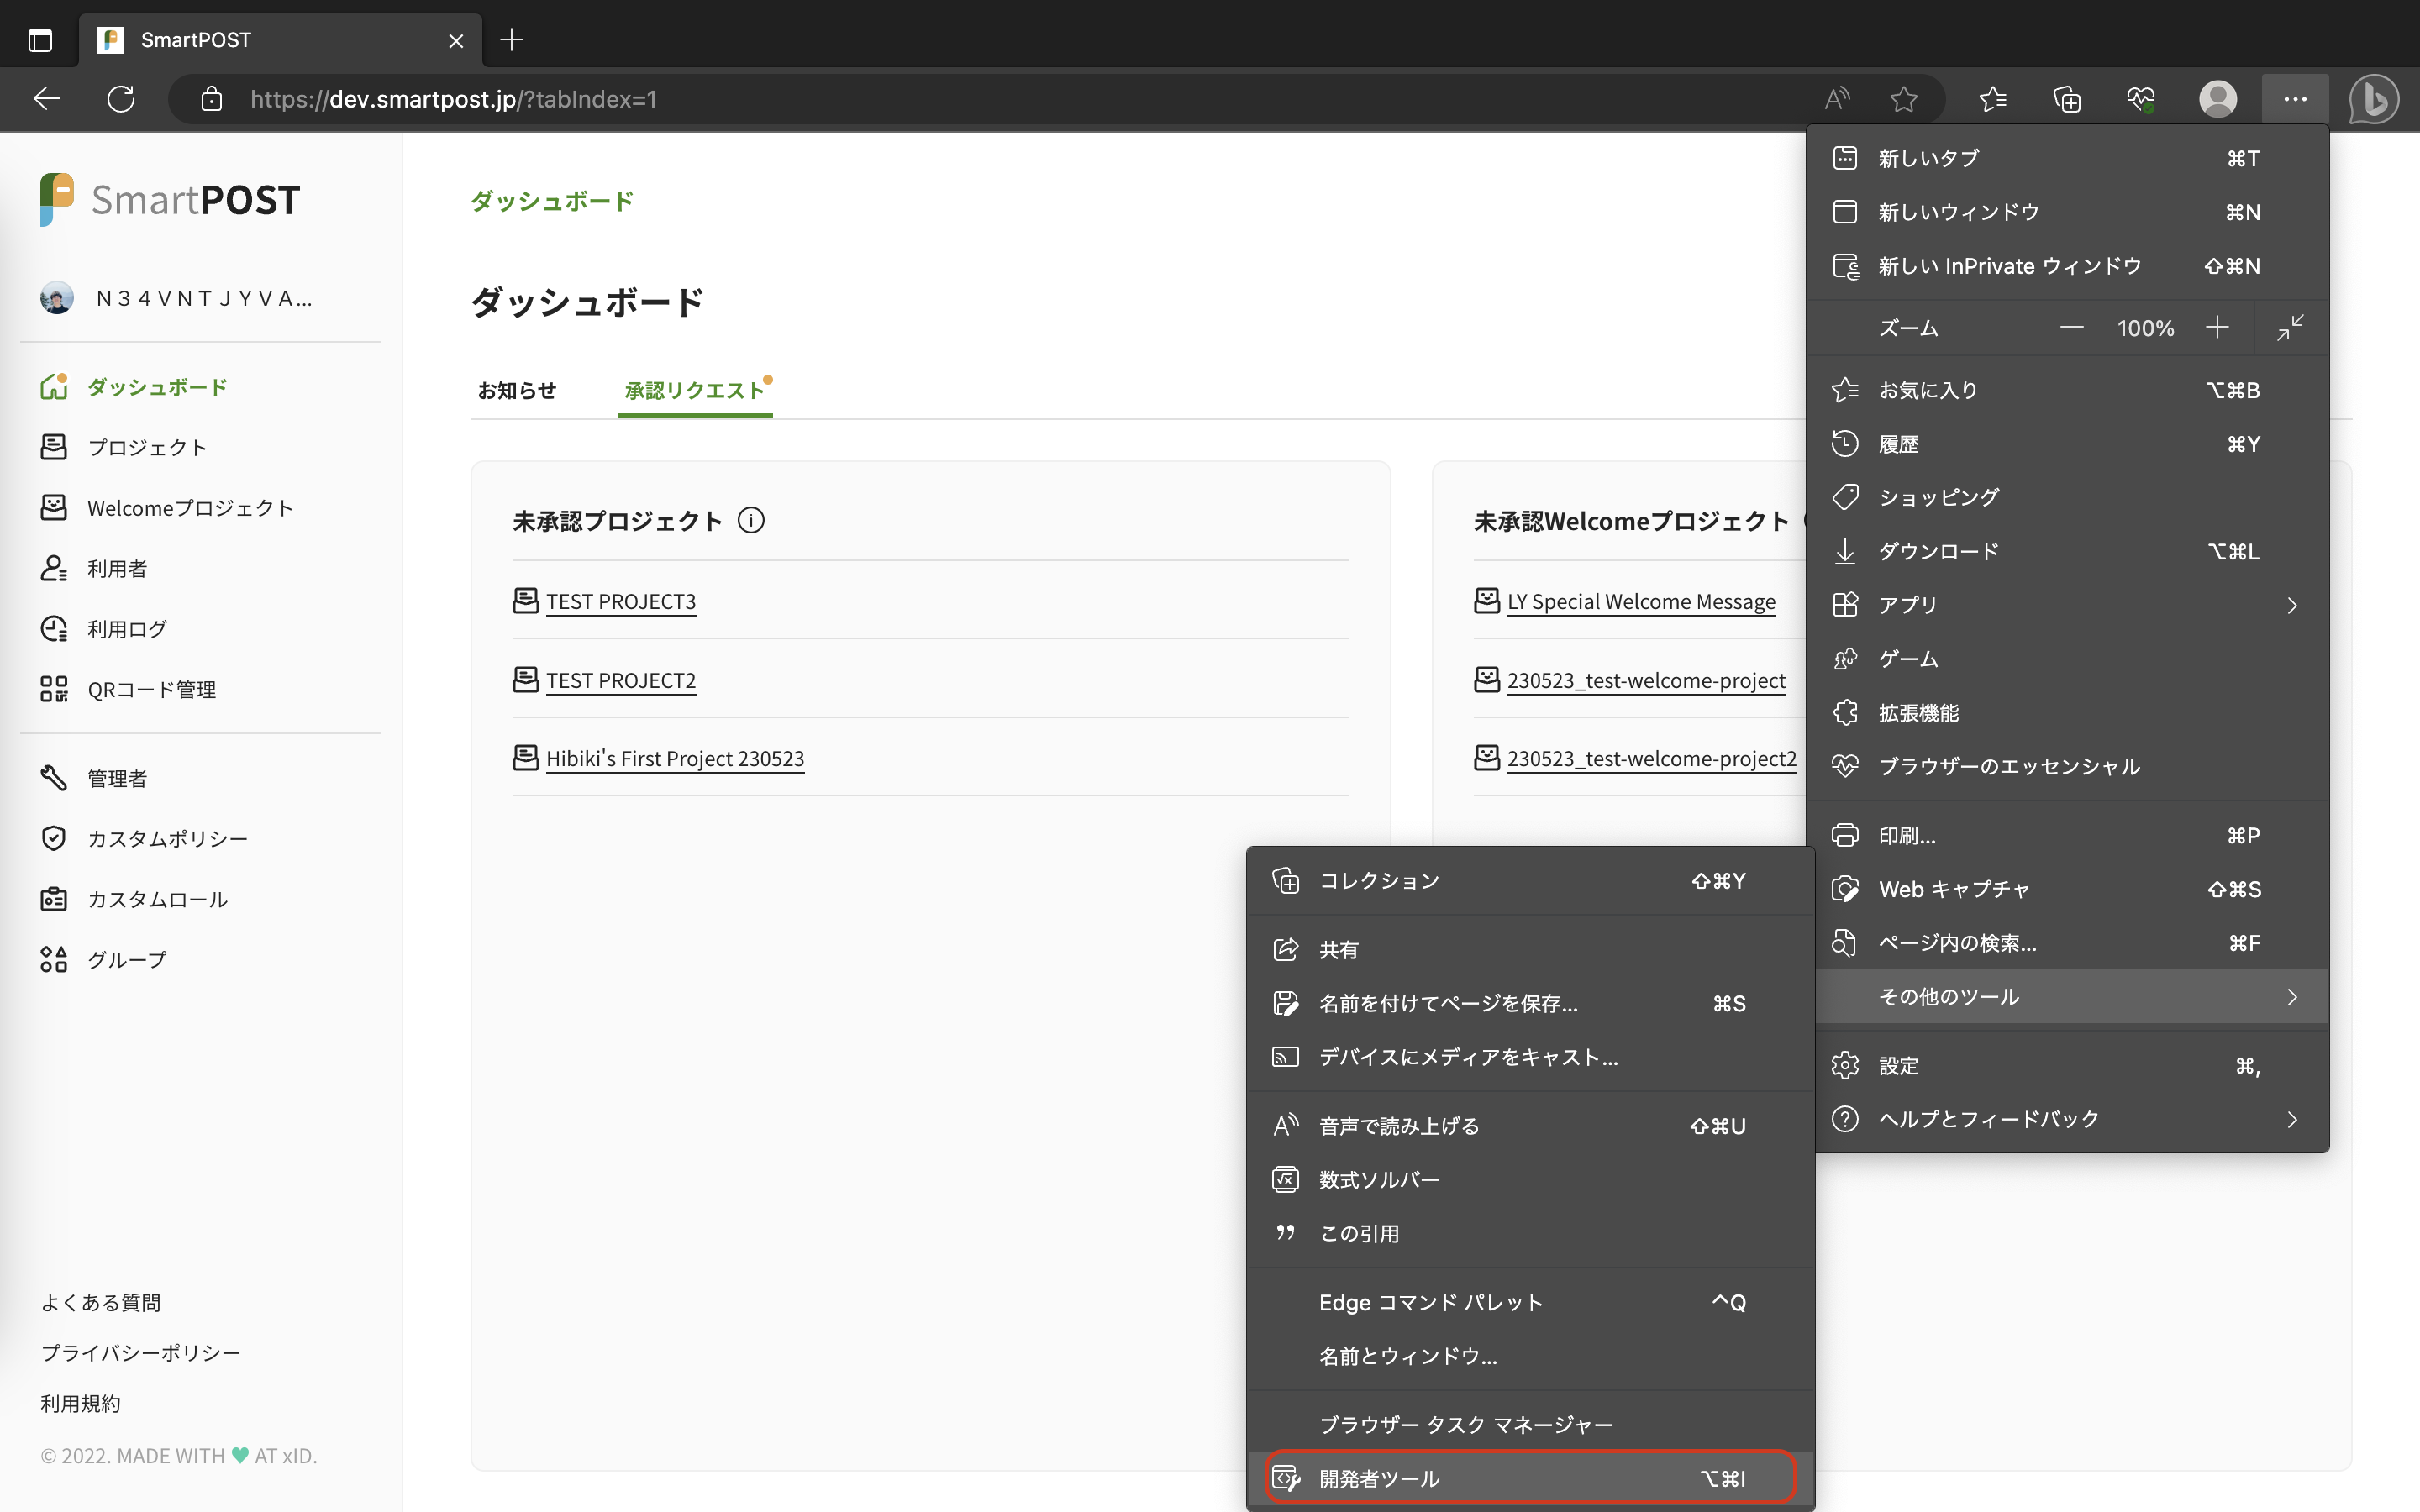The height and width of the screenshot is (1512, 2420).
Task: Open LY Special Welcome Message link
Action: tap(1641, 601)
